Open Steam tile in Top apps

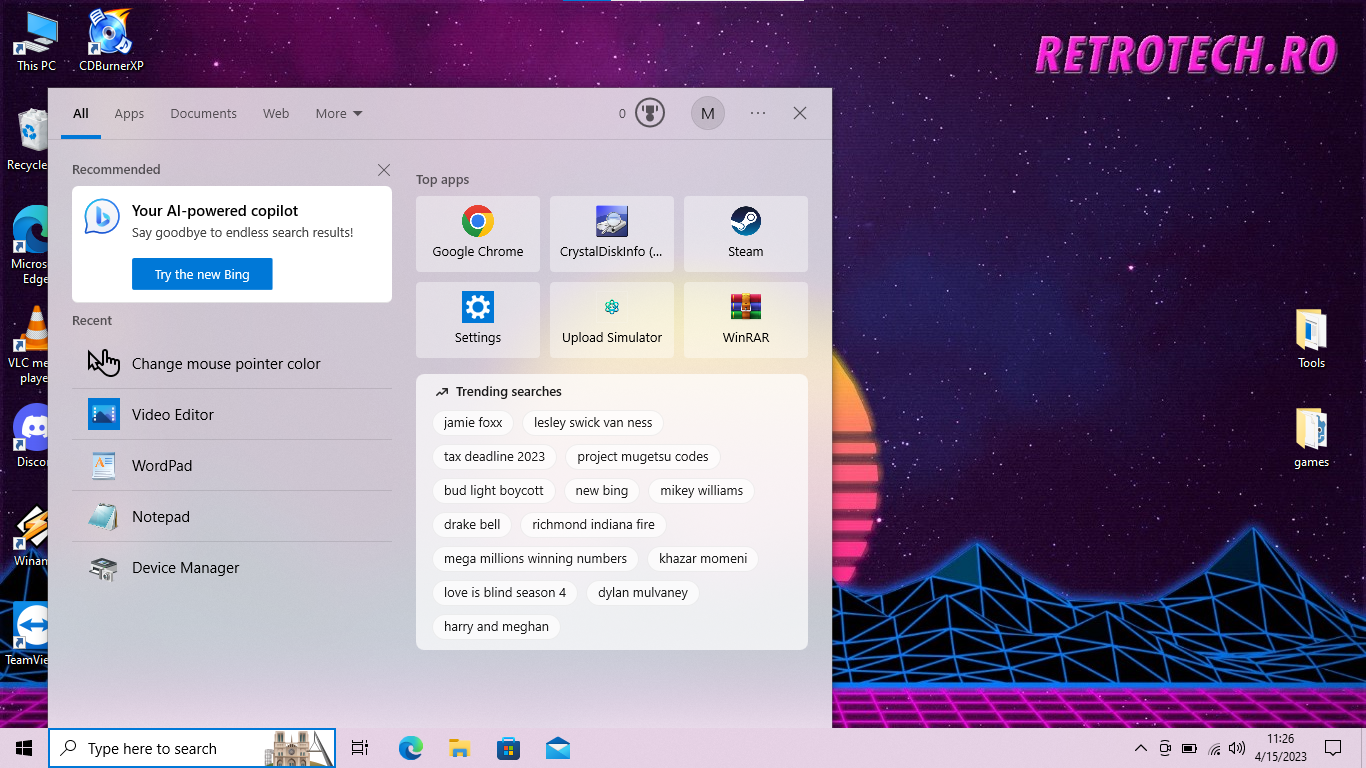(x=746, y=234)
